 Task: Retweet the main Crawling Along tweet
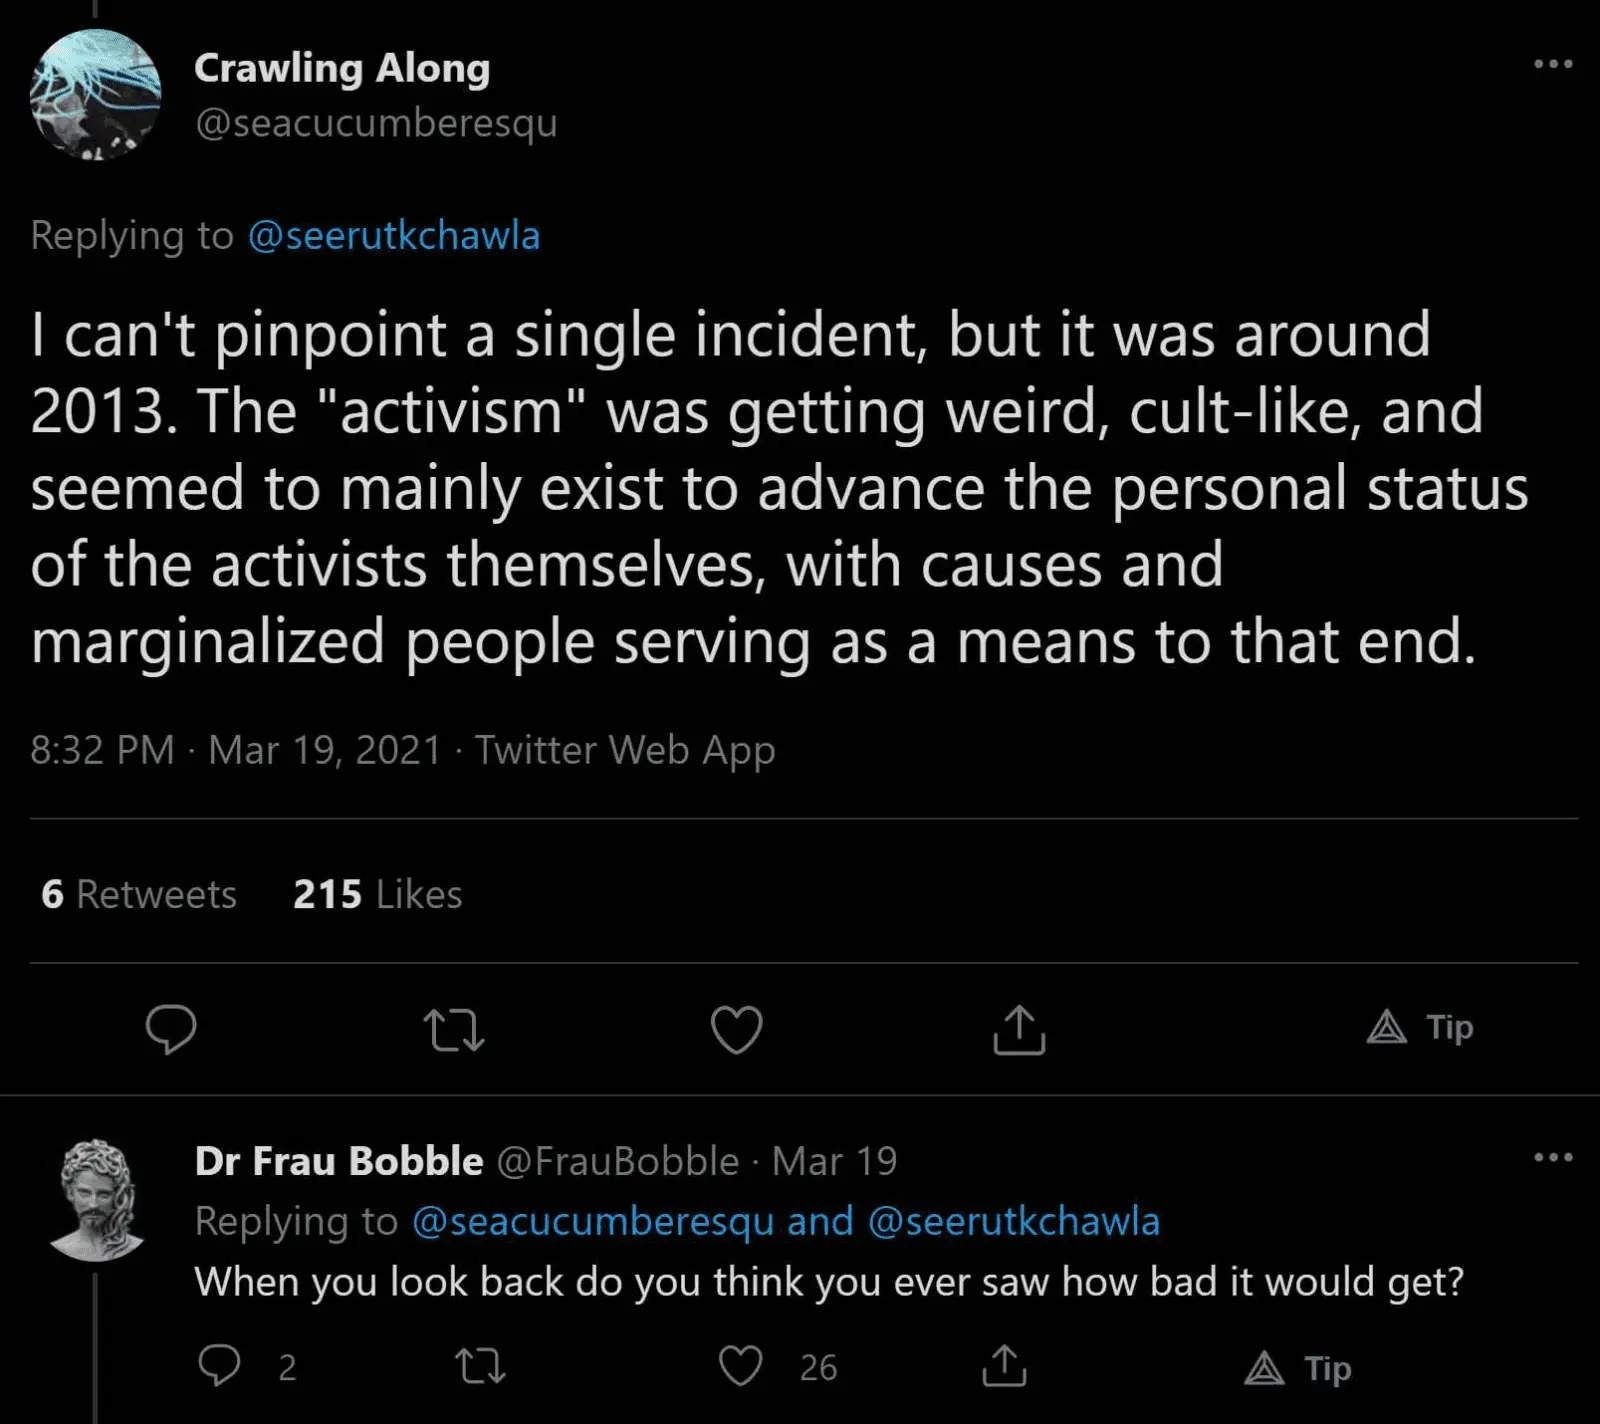pos(454,1029)
